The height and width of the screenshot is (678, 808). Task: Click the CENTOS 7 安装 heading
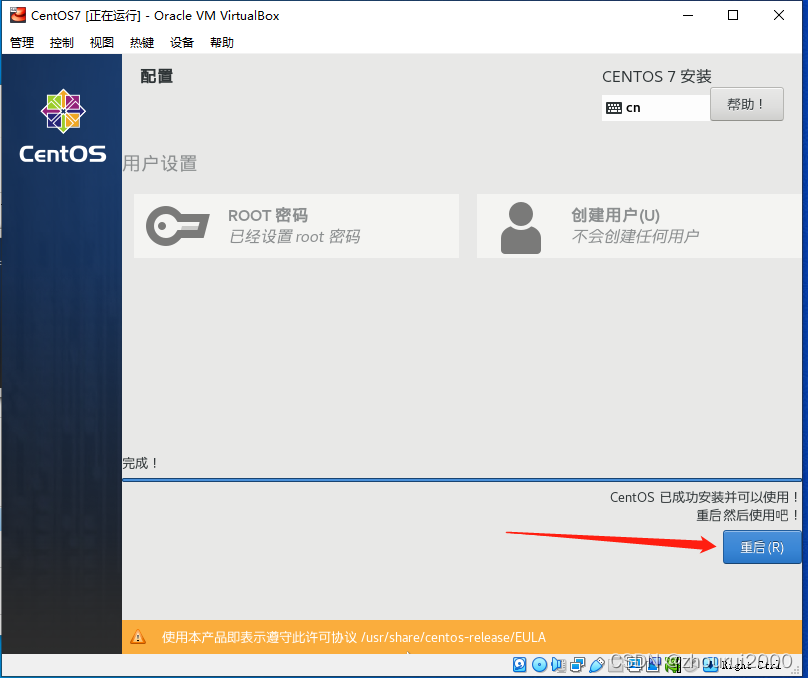pos(656,77)
